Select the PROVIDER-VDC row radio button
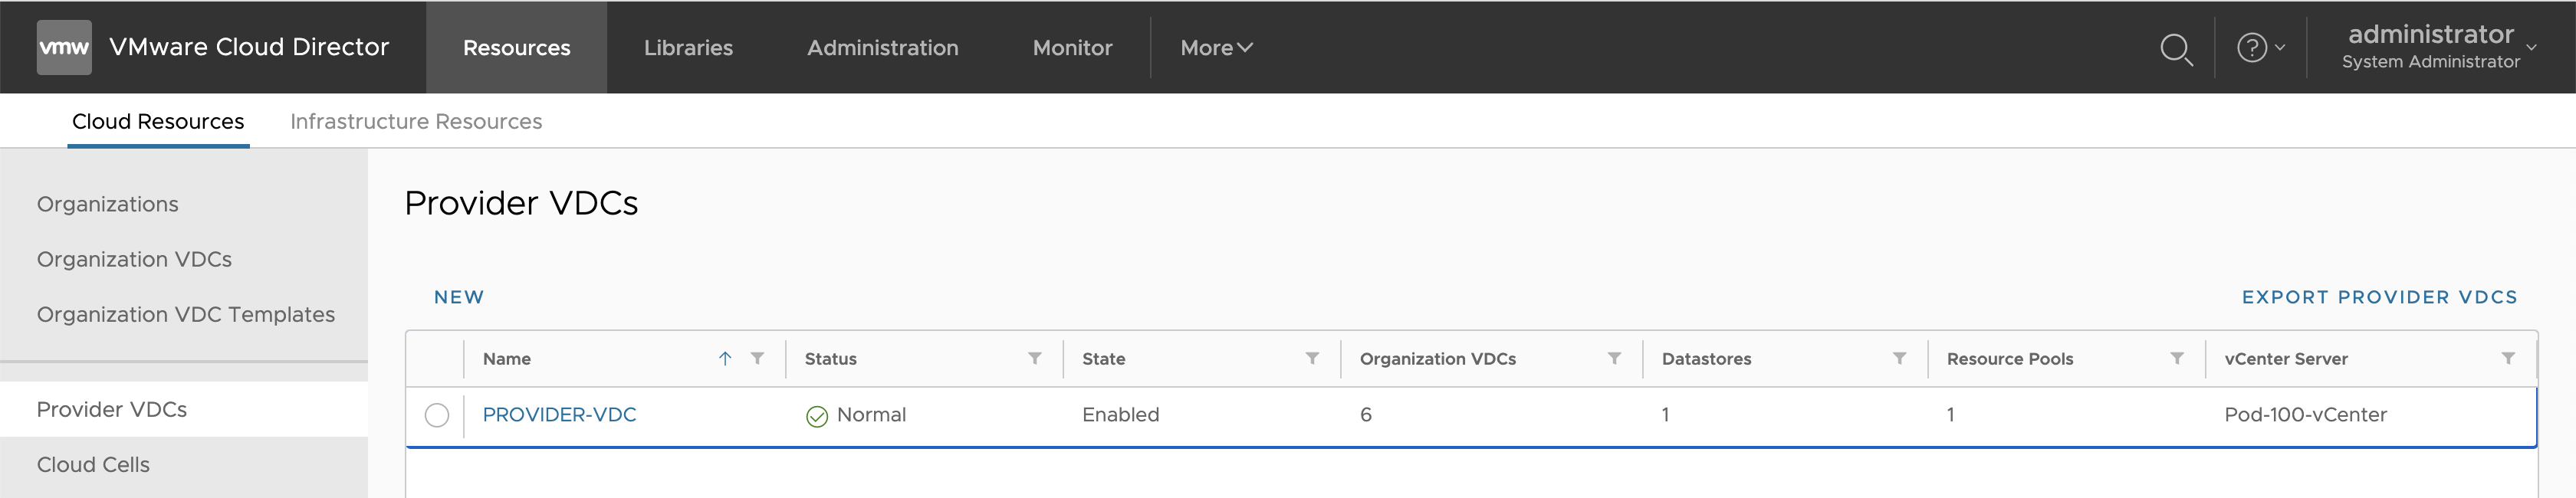Image resolution: width=2576 pixels, height=498 pixels. [x=437, y=415]
